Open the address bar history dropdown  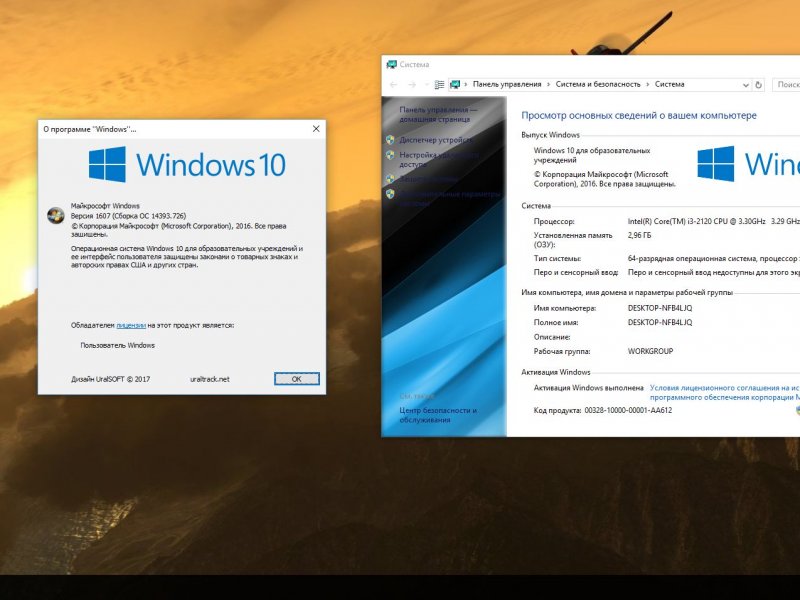pyautogui.click(x=745, y=85)
